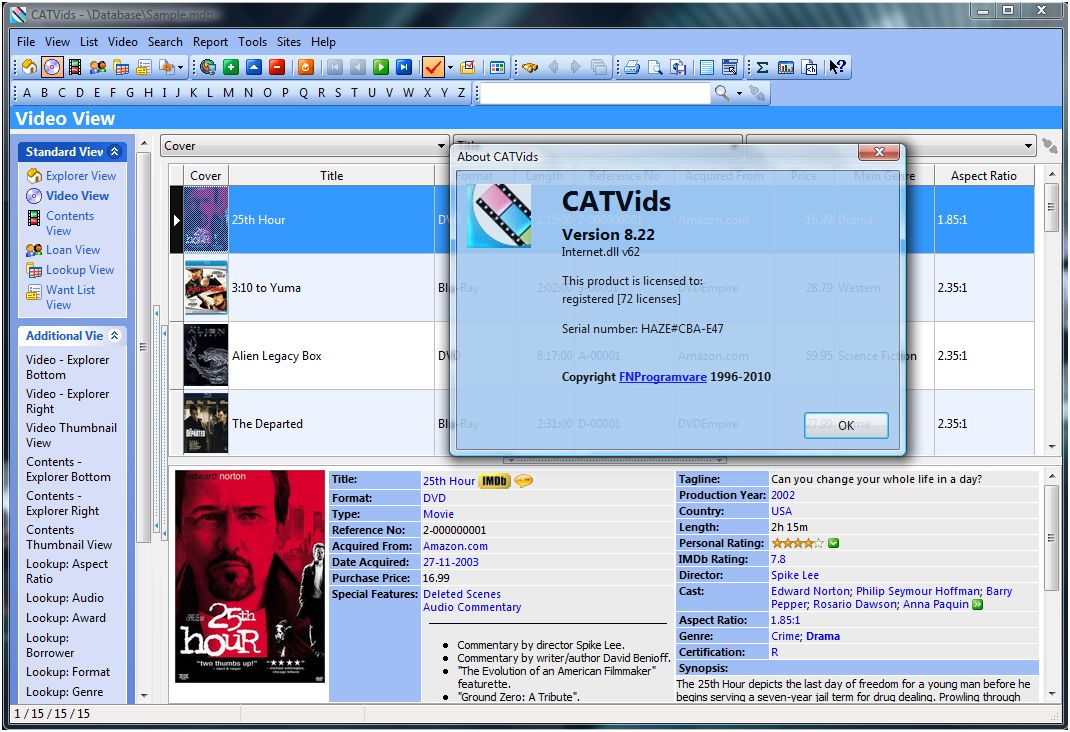Image resolution: width=1070 pixels, height=732 pixels.
Task: Click OK in About CATVids dialog
Action: [846, 425]
